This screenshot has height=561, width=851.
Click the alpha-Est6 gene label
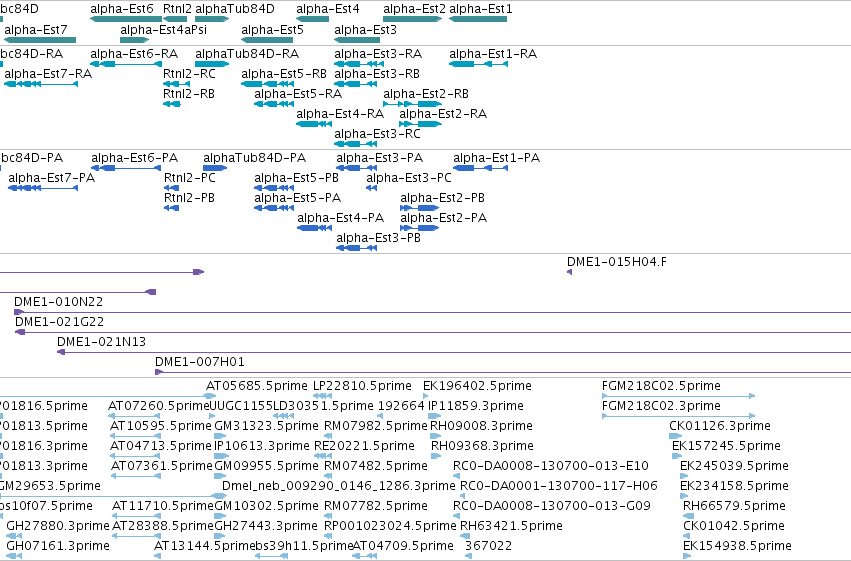tap(122, 9)
